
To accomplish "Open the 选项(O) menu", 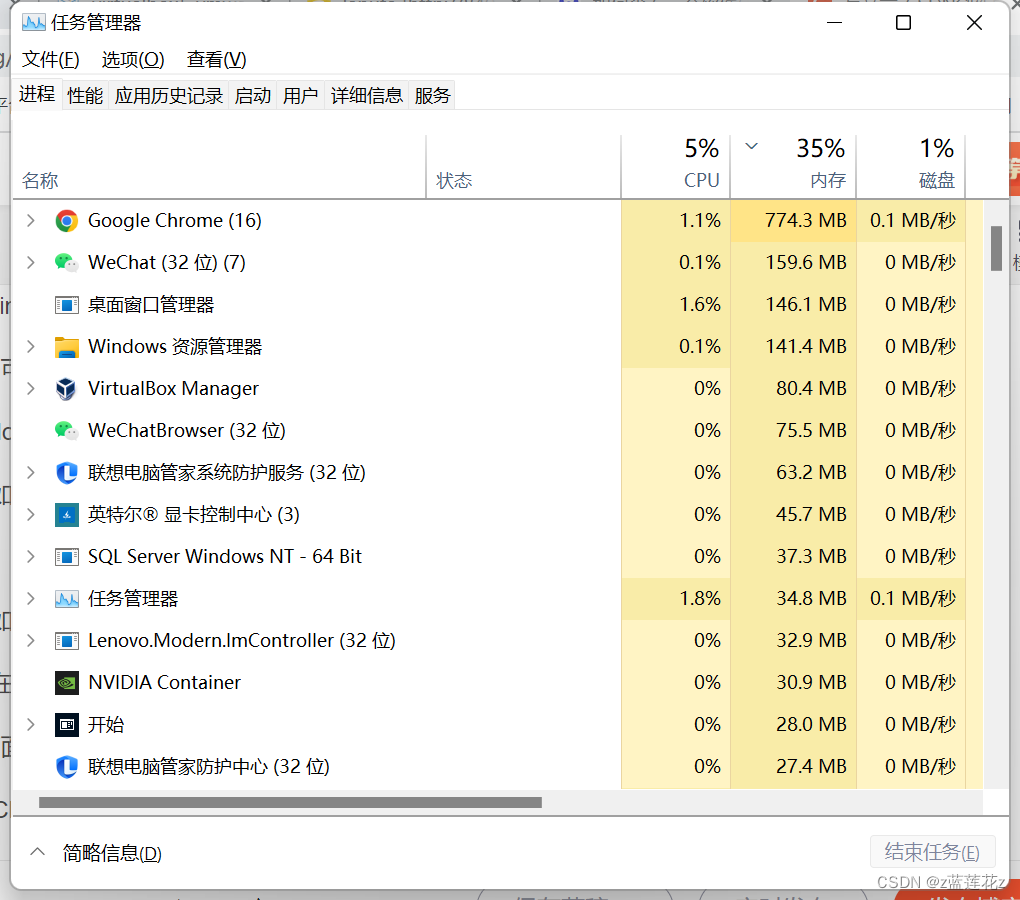I will 133,60.
